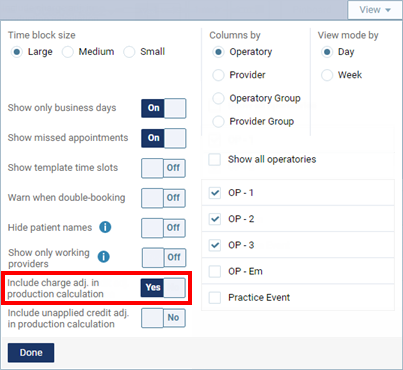
Task: Enable Include unapplied credit adj. switch
Action: 164,318
